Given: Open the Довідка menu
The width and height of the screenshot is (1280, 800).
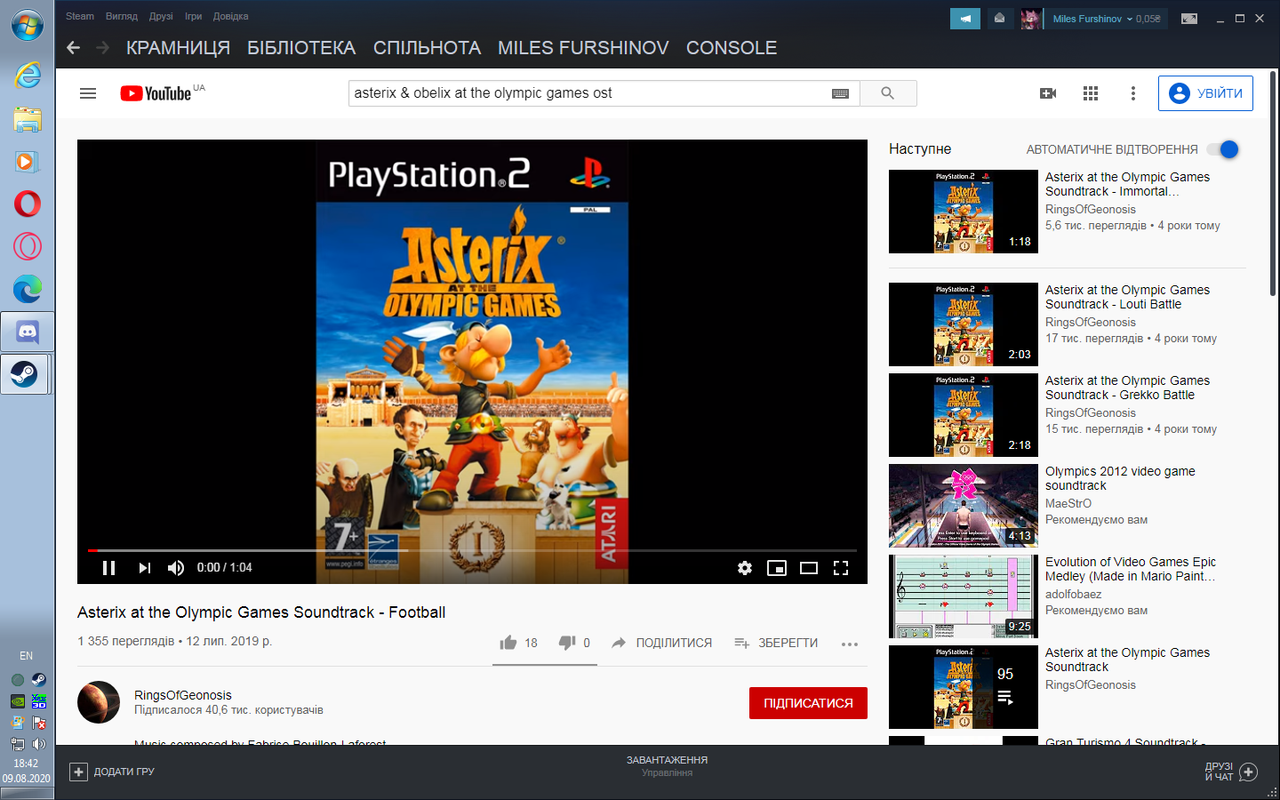Looking at the screenshot, I should point(231,16).
